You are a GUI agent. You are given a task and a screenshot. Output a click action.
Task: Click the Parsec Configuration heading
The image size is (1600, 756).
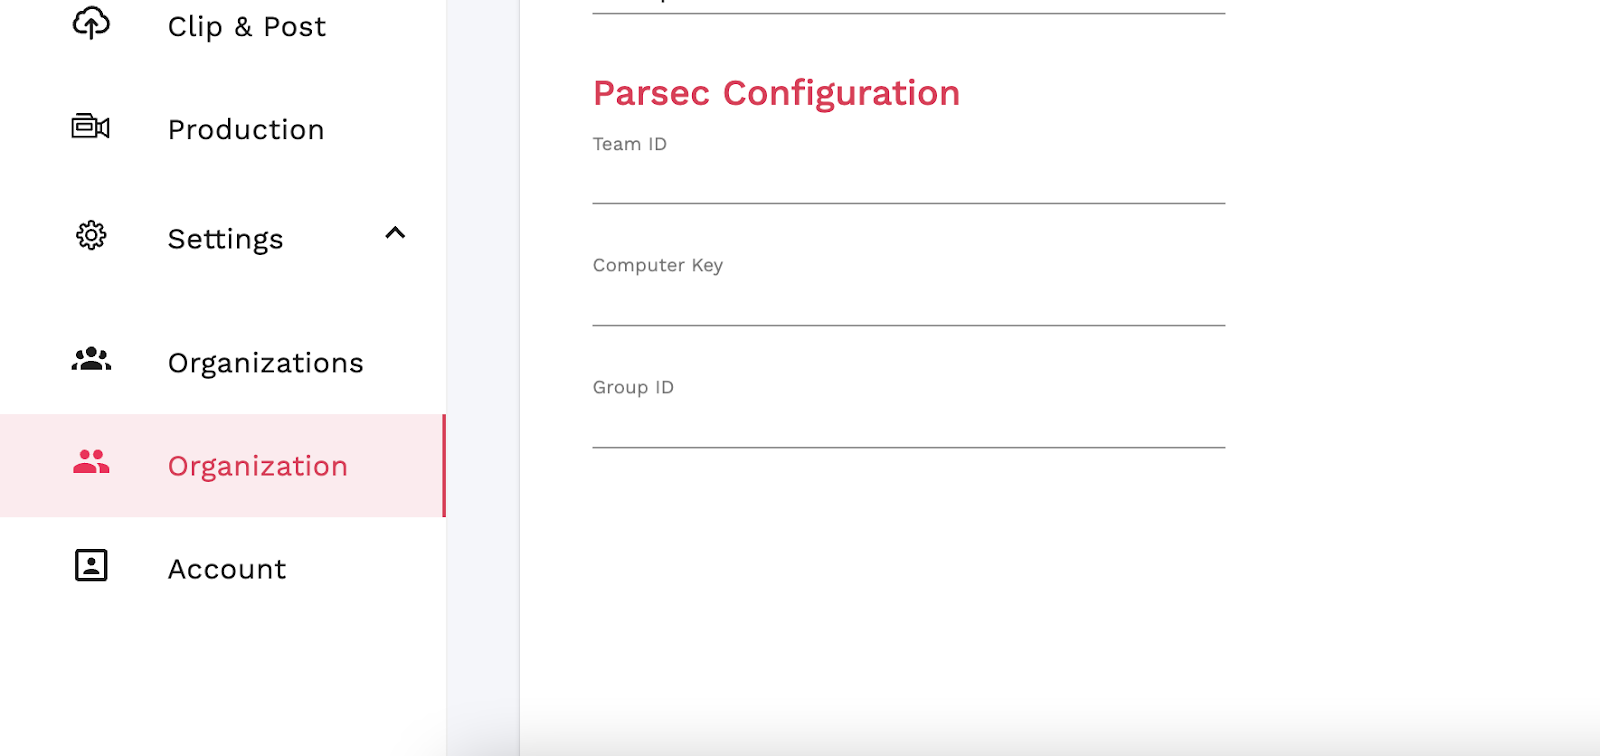[776, 93]
